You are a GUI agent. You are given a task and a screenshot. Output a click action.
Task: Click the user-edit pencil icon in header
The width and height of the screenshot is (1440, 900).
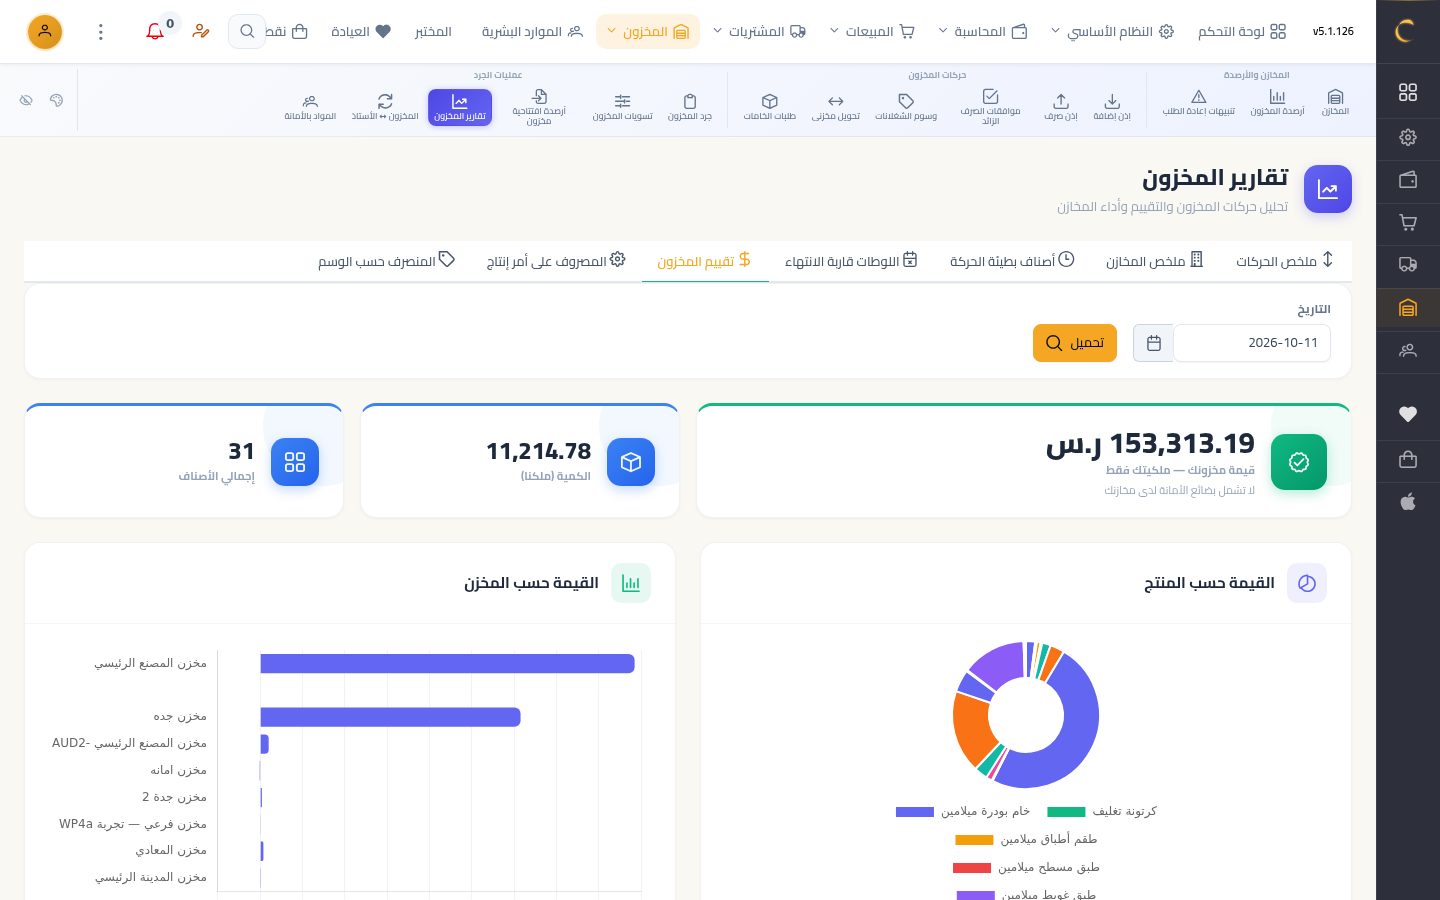(x=201, y=32)
